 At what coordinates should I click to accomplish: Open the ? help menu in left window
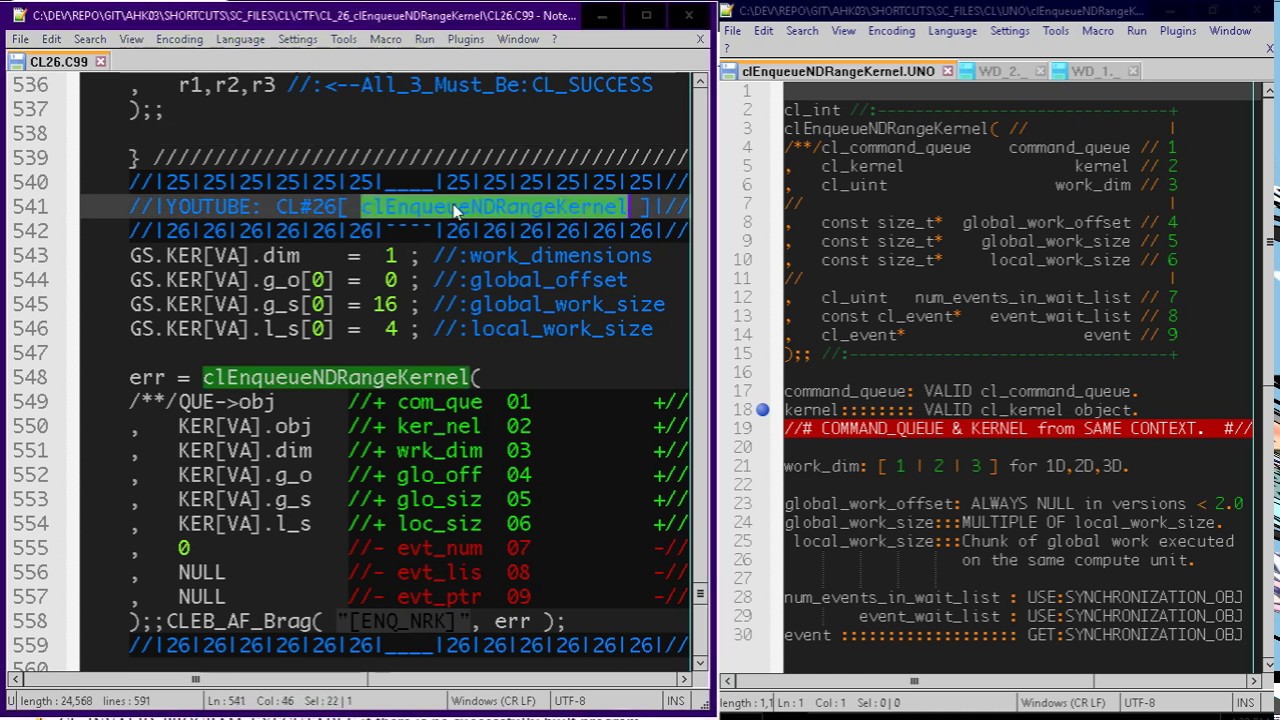pyautogui.click(x=554, y=39)
